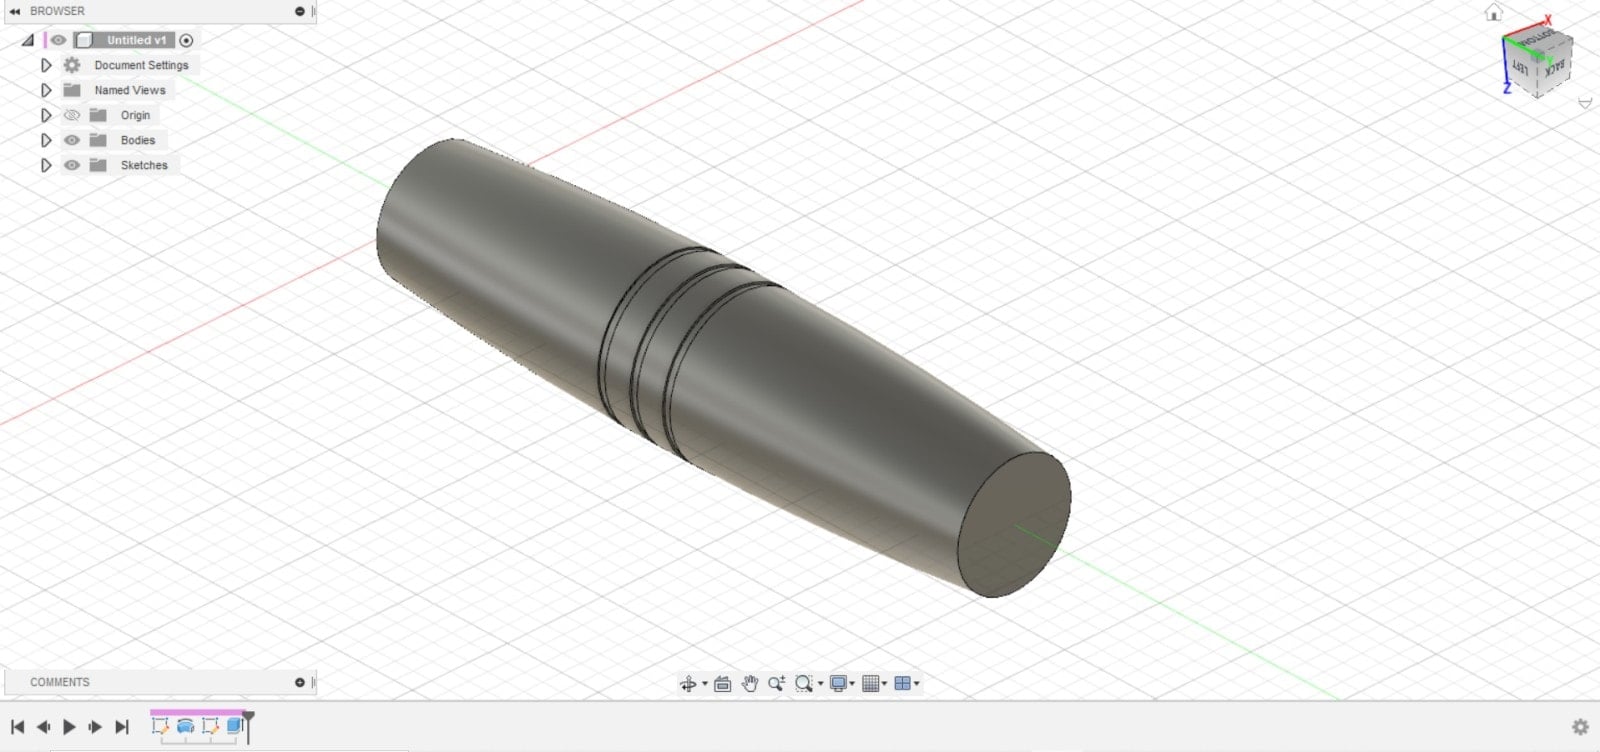1600x752 pixels.
Task: Collapse the Untitled v1 root node
Action: (28, 40)
